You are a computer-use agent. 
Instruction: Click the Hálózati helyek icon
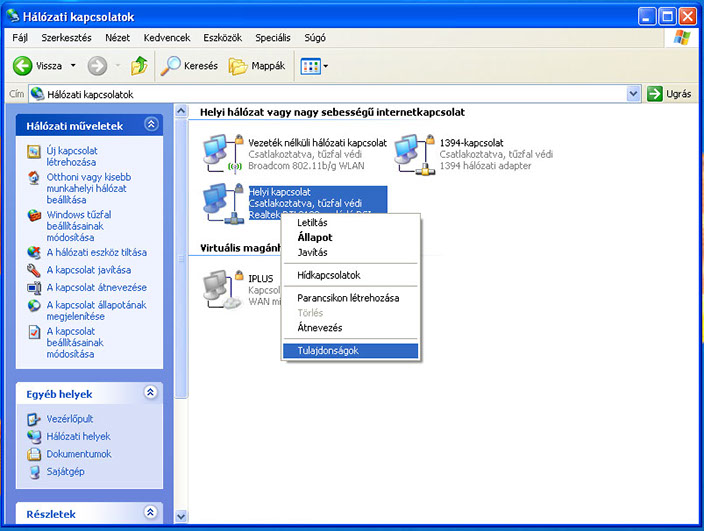[34, 437]
